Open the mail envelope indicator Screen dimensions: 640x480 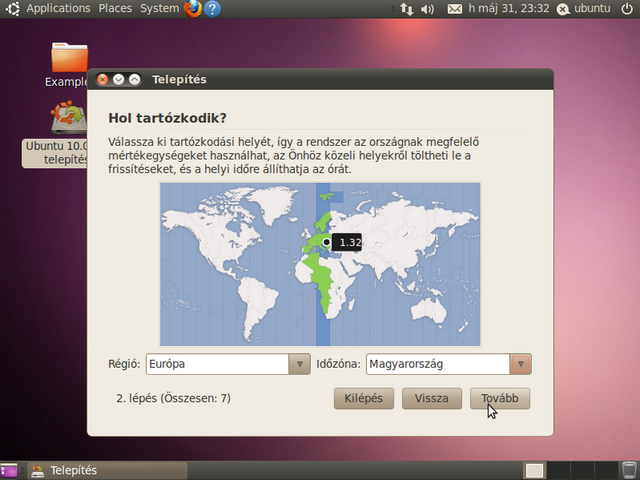pyautogui.click(x=455, y=9)
